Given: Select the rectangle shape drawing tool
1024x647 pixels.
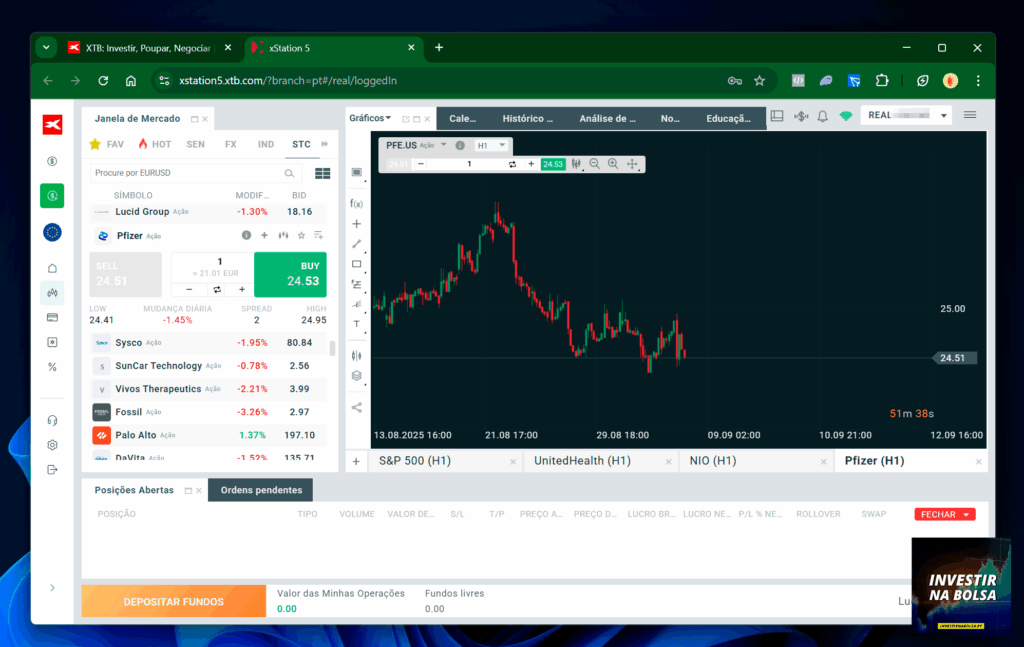Looking at the screenshot, I should [357, 264].
